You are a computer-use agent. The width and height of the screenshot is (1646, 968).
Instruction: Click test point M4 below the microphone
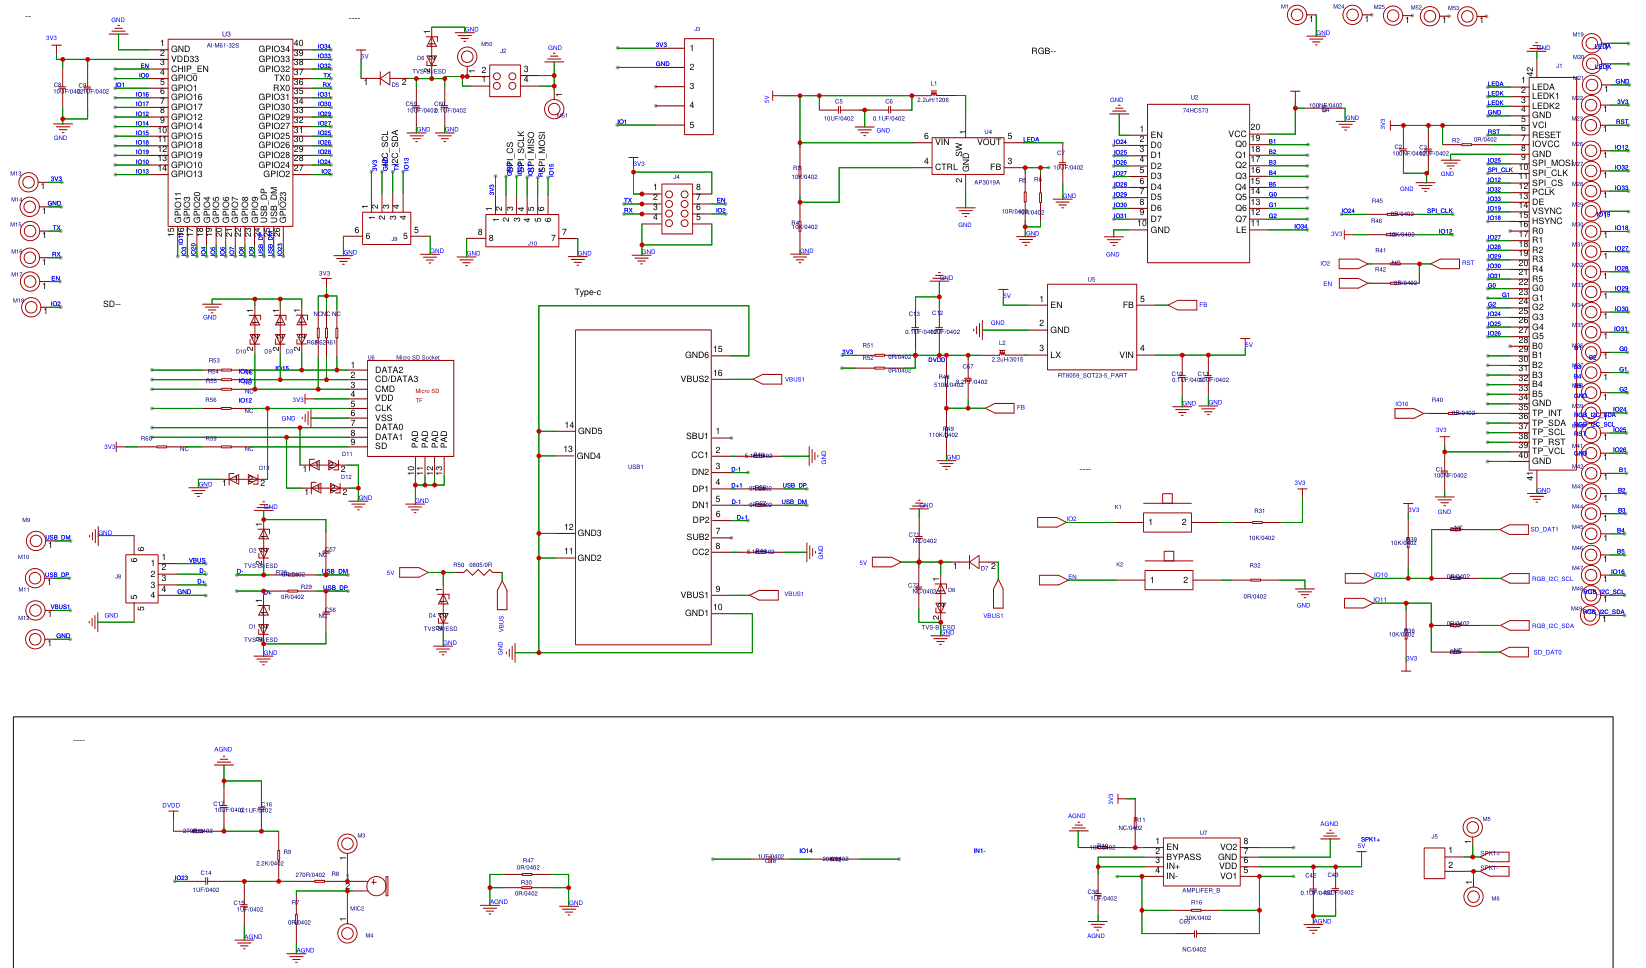point(347,933)
